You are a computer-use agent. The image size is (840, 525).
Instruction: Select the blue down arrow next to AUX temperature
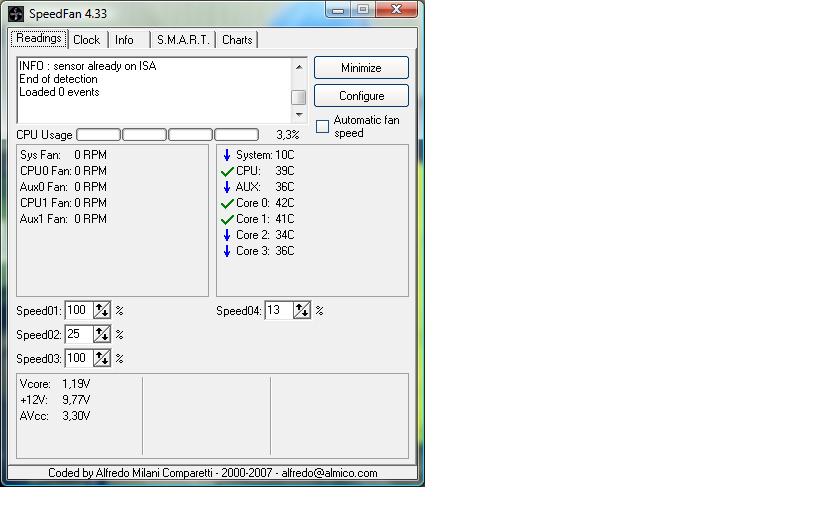[x=227, y=187]
